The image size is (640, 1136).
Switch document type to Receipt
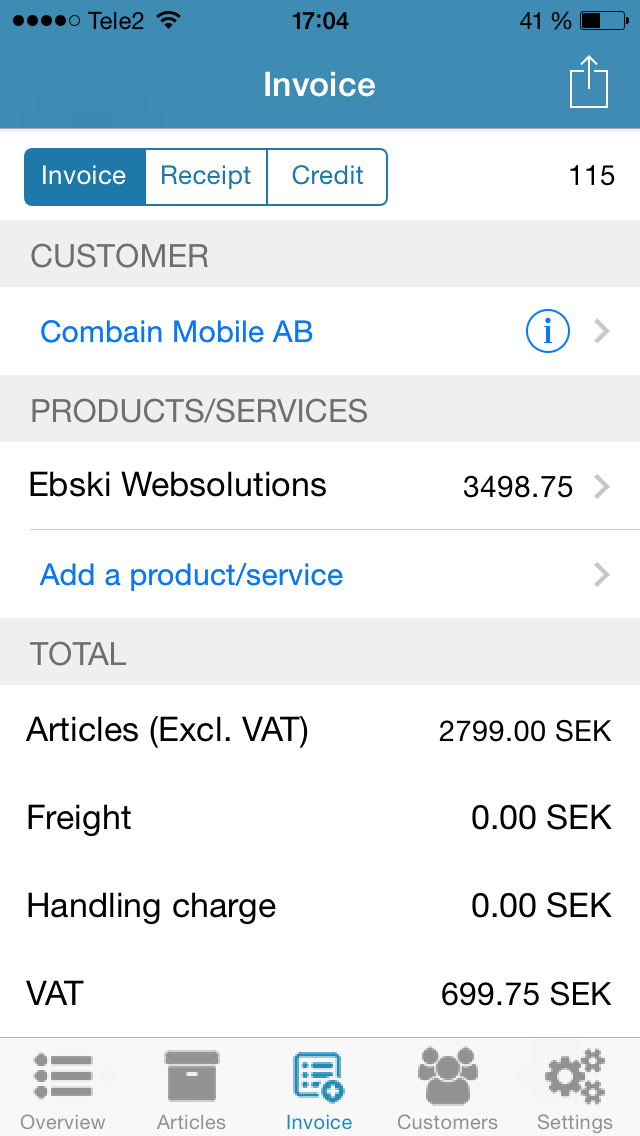coord(206,176)
